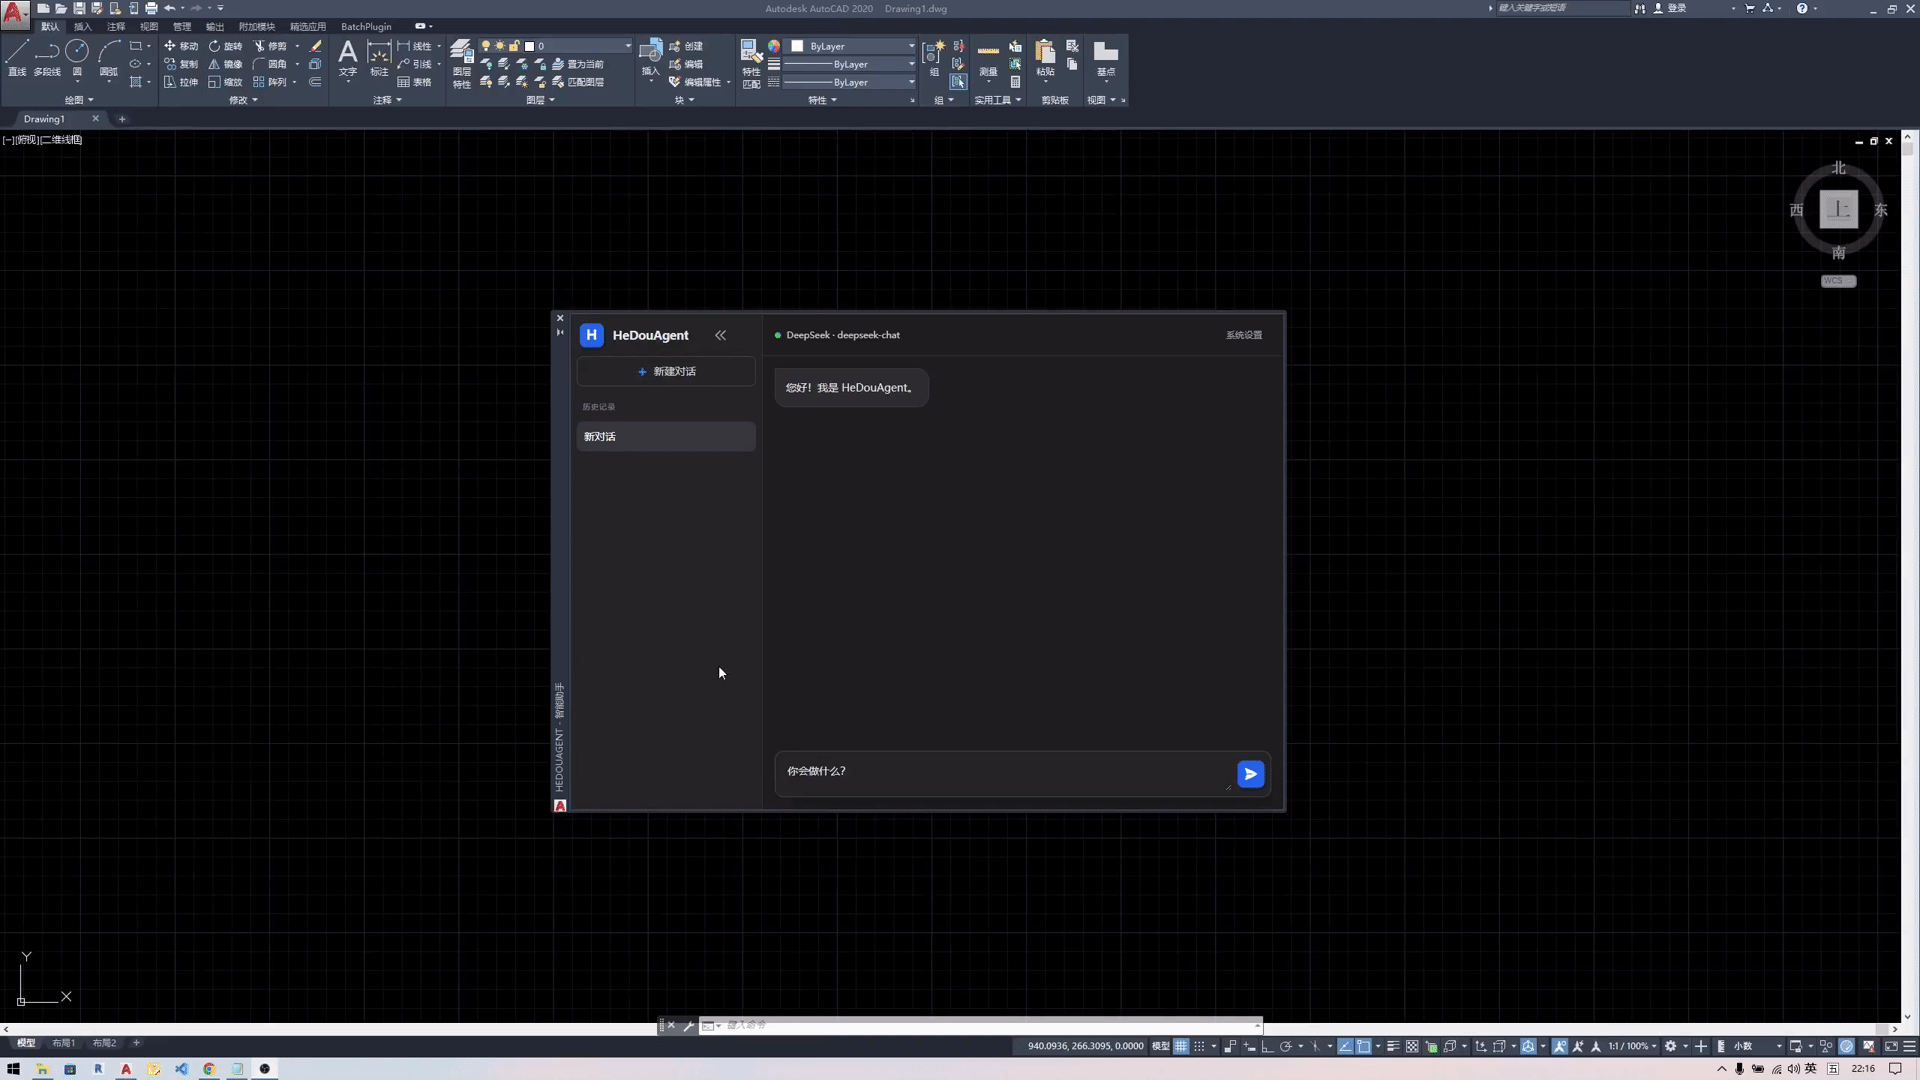Open the View (视图) ribbon tab
The width and height of the screenshot is (1920, 1080).
click(149, 26)
